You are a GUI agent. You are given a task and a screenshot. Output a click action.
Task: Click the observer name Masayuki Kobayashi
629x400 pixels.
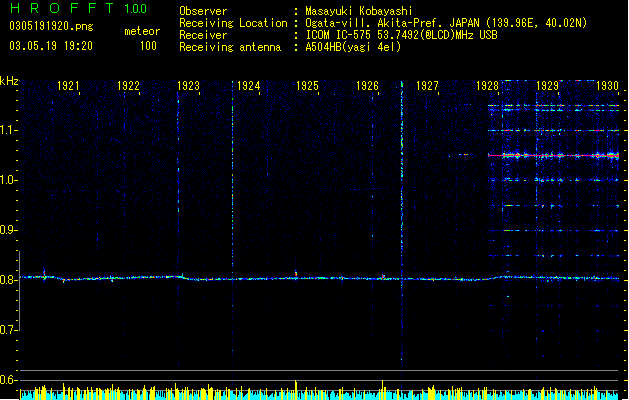pos(359,11)
